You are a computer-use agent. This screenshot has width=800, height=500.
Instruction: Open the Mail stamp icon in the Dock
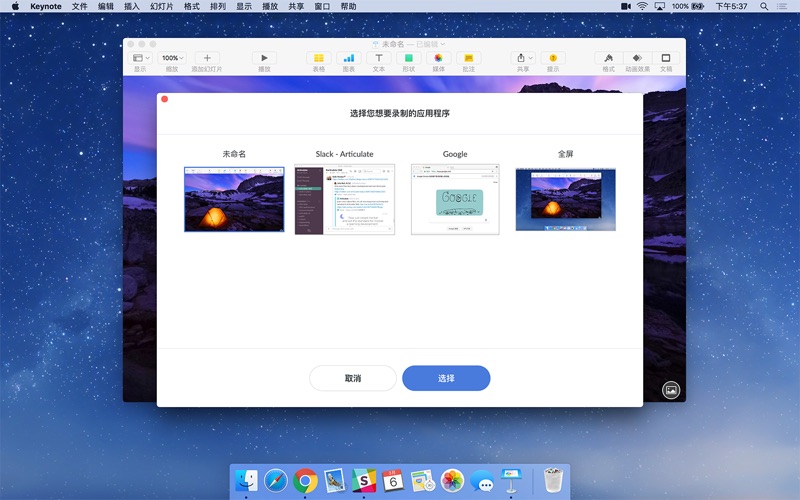pos(335,481)
